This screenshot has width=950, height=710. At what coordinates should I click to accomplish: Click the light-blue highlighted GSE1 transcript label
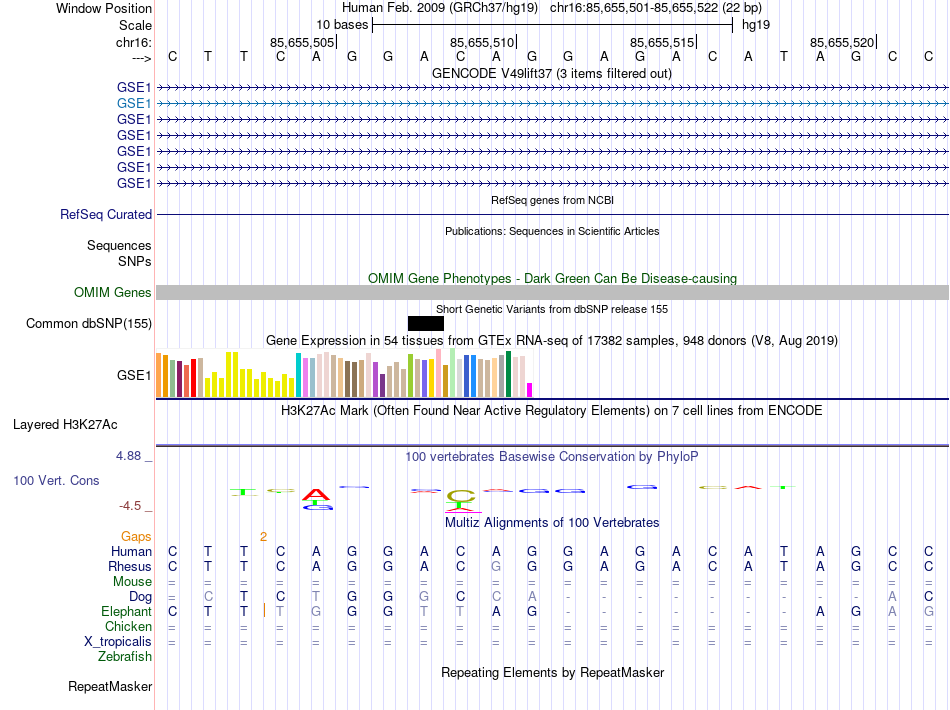point(134,103)
